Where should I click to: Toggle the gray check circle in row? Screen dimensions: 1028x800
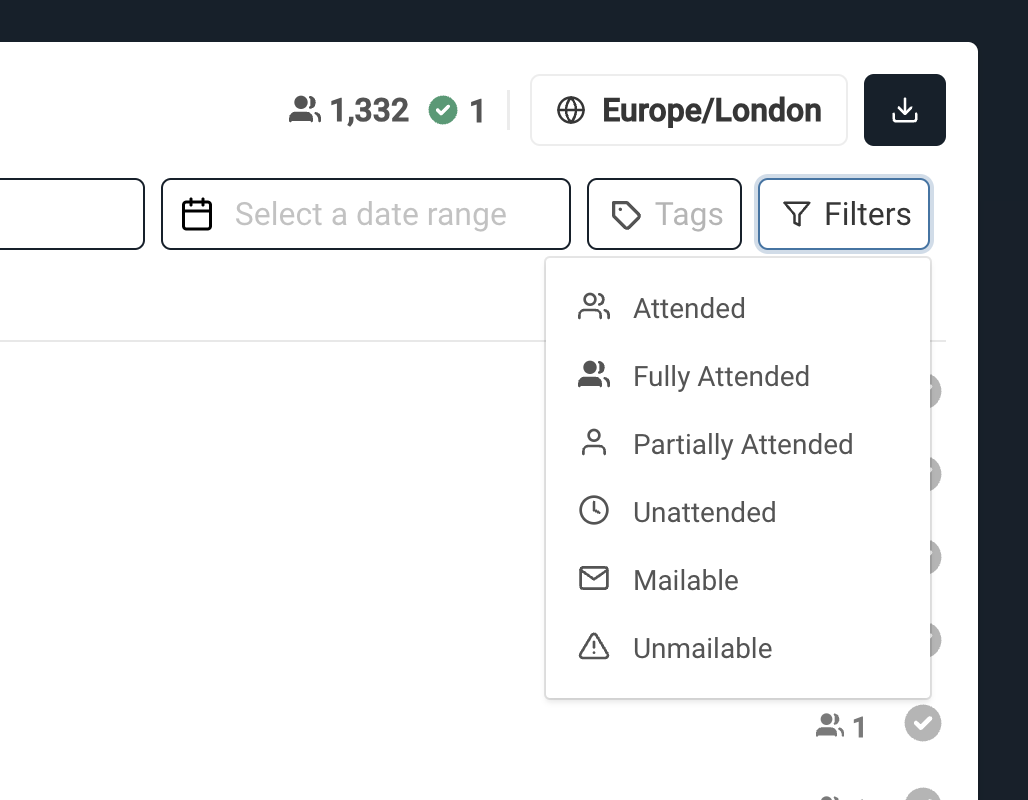[x=923, y=723]
